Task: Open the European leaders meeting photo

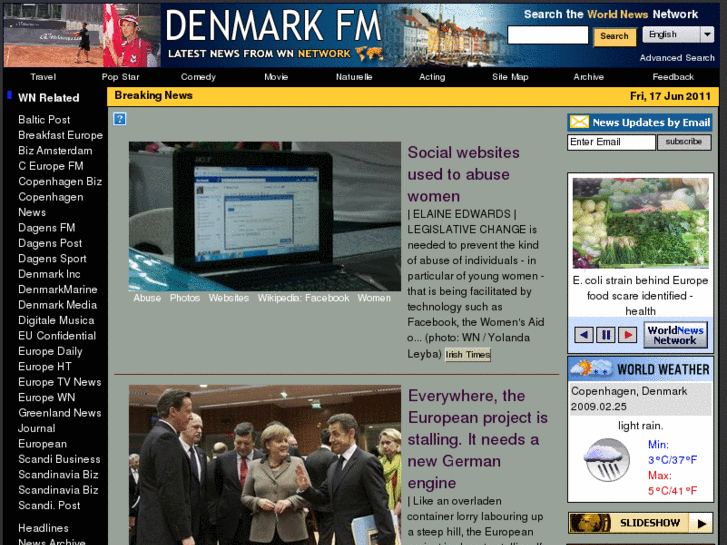Action: click(x=265, y=465)
